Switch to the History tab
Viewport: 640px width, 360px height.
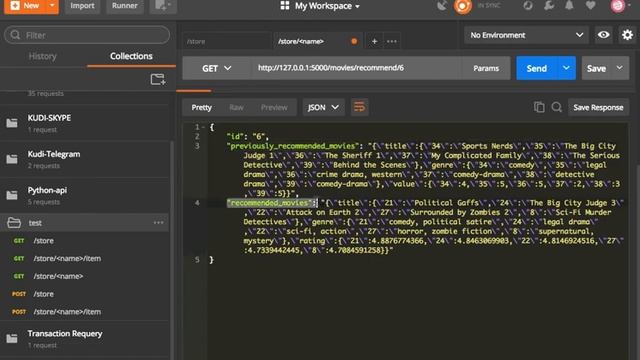(42, 56)
